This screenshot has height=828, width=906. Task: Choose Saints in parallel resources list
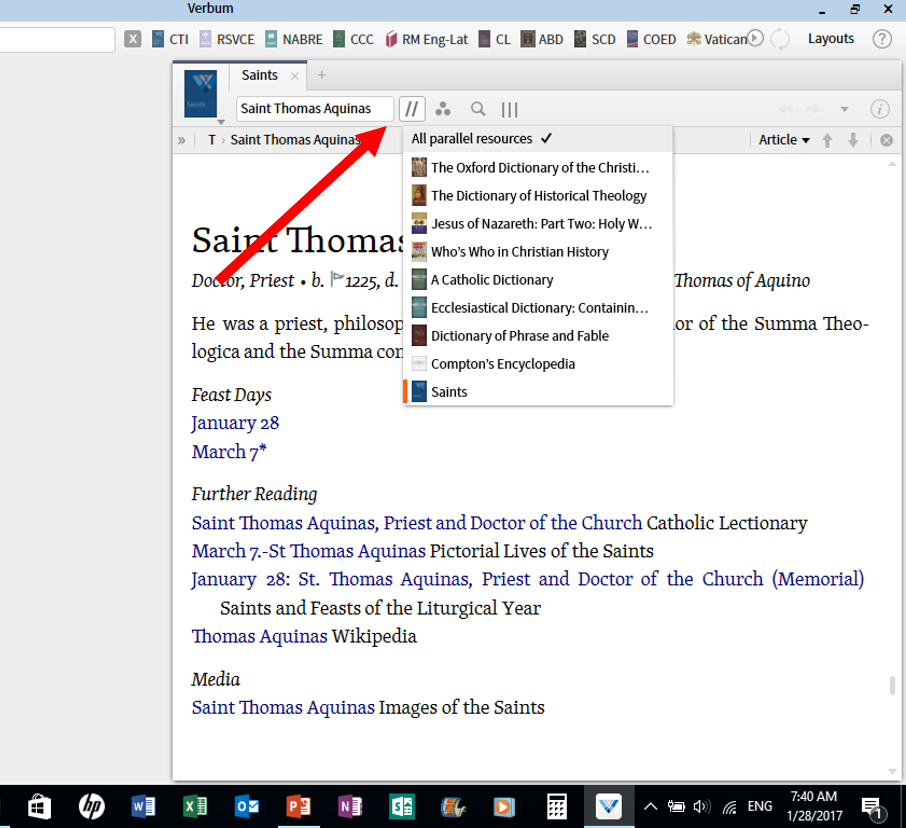[x=538, y=392]
